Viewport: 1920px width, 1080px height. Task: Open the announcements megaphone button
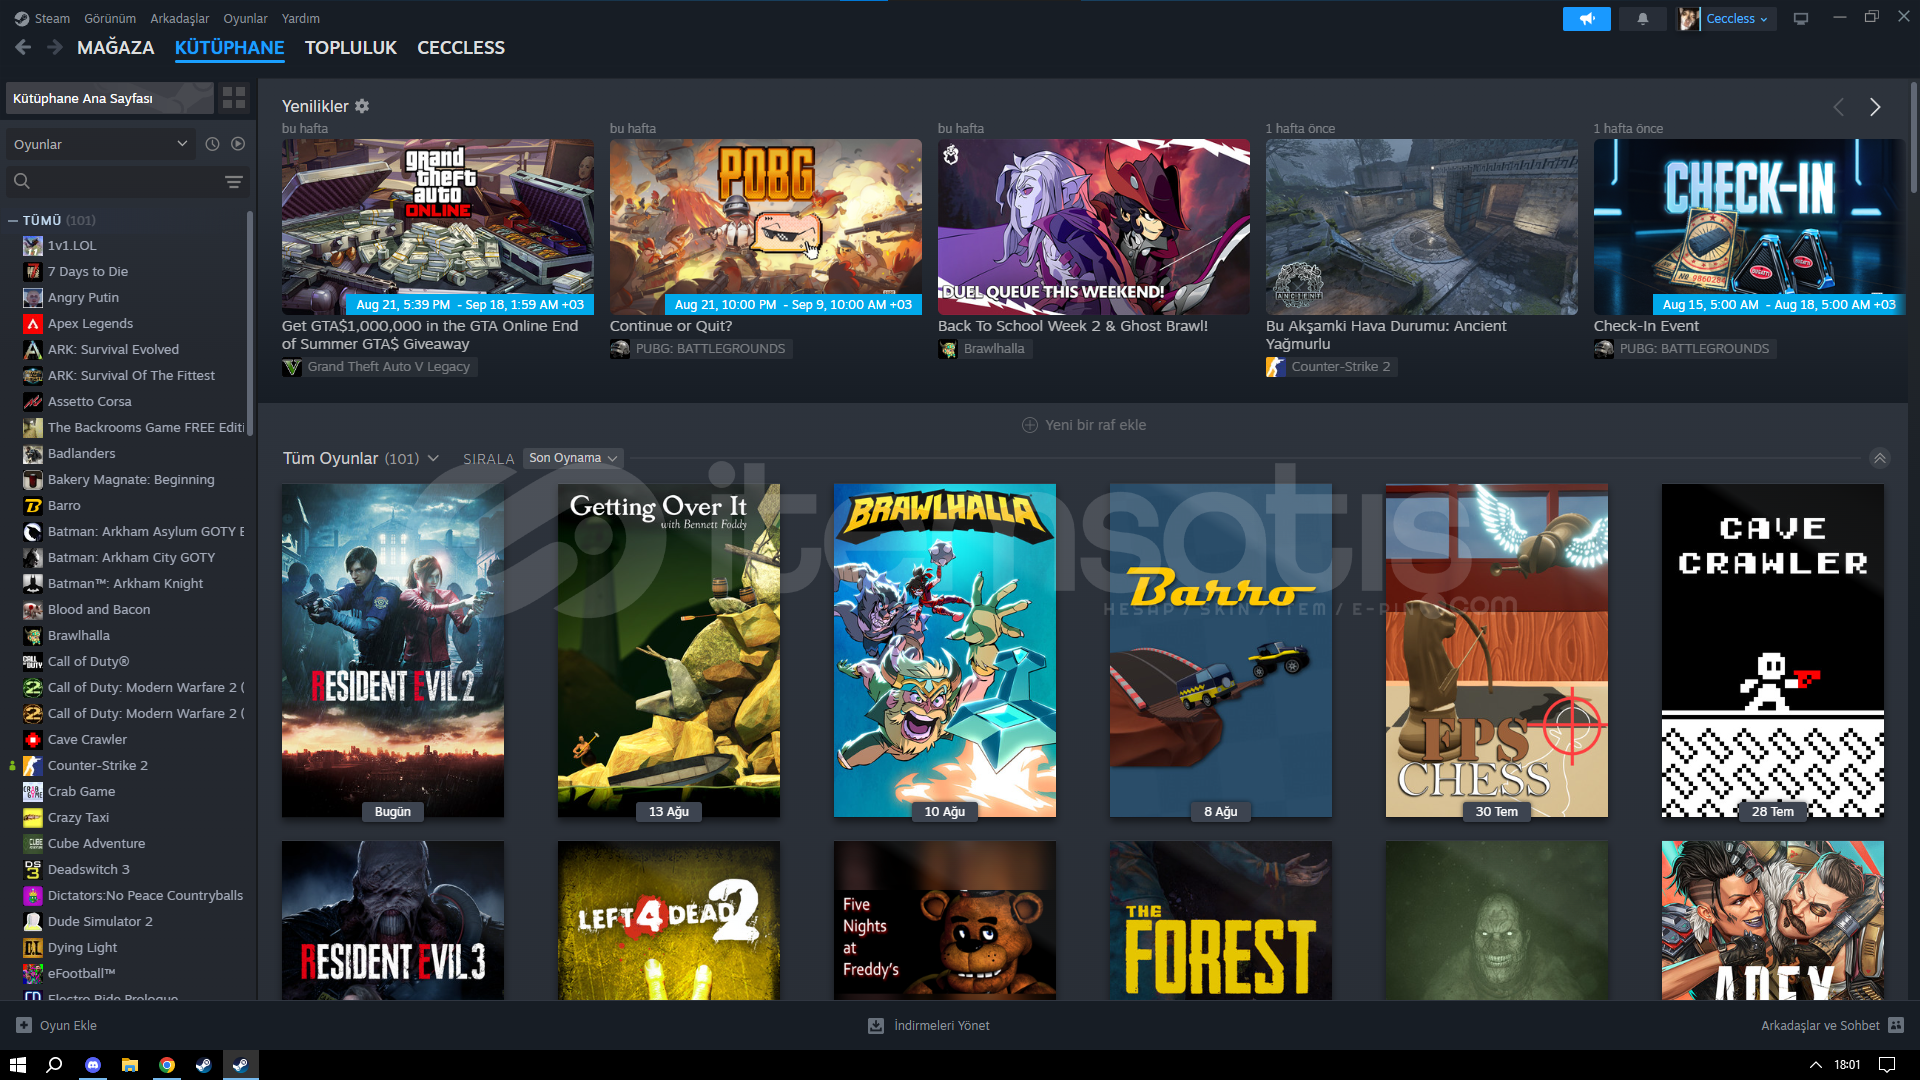1586,18
